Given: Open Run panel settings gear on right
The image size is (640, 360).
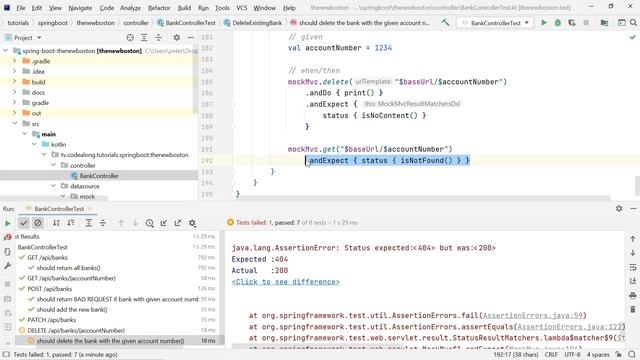Looking at the screenshot, I should (619, 209).
